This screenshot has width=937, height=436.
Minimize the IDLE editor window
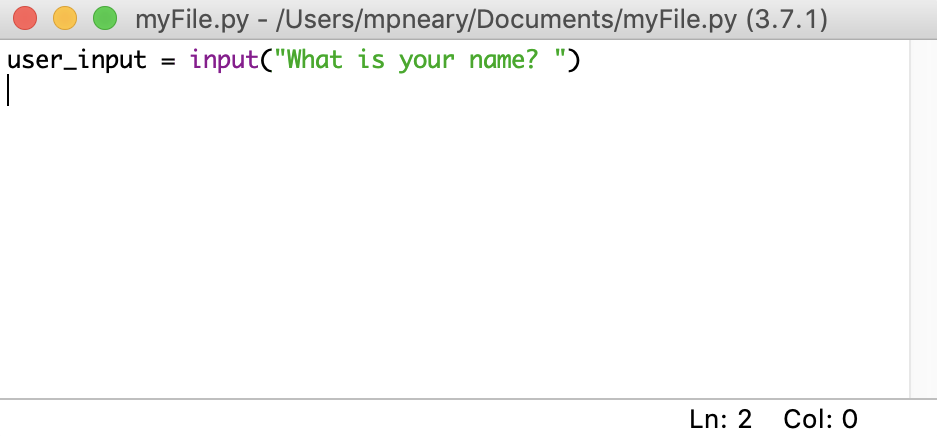[64, 18]
